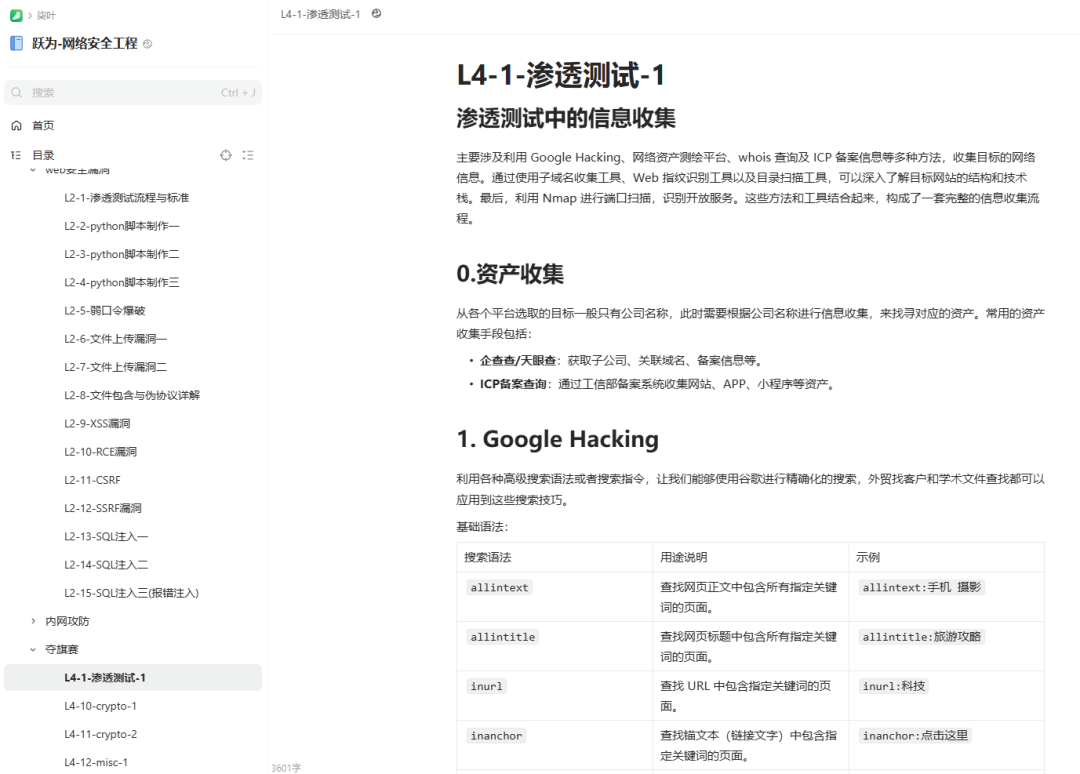Select the 夺旗赛 folder label
Screen dimensions: 1080x774
tap(62, 649)
